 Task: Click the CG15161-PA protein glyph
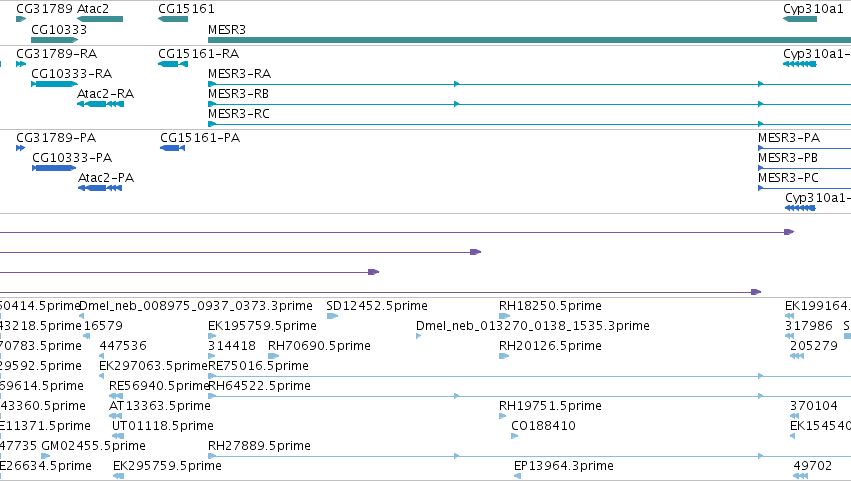coord(173,148)
